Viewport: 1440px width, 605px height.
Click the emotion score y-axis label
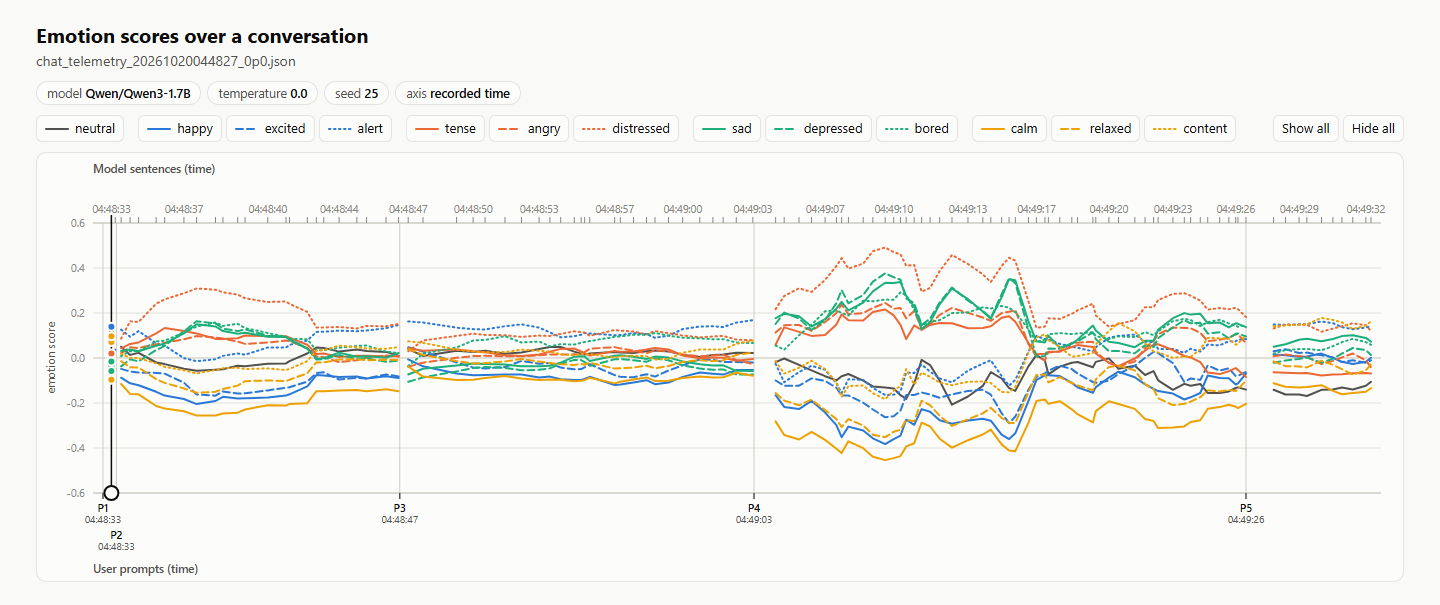[x=52, y=358]
